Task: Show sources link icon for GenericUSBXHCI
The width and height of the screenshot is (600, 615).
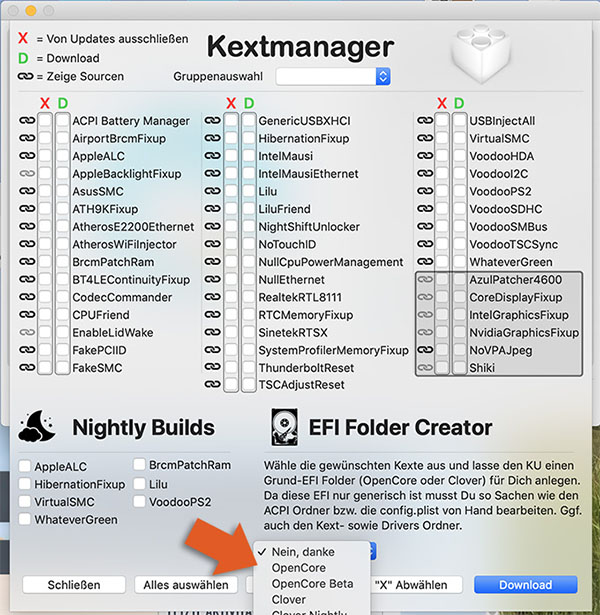Action: coord(213,120)
